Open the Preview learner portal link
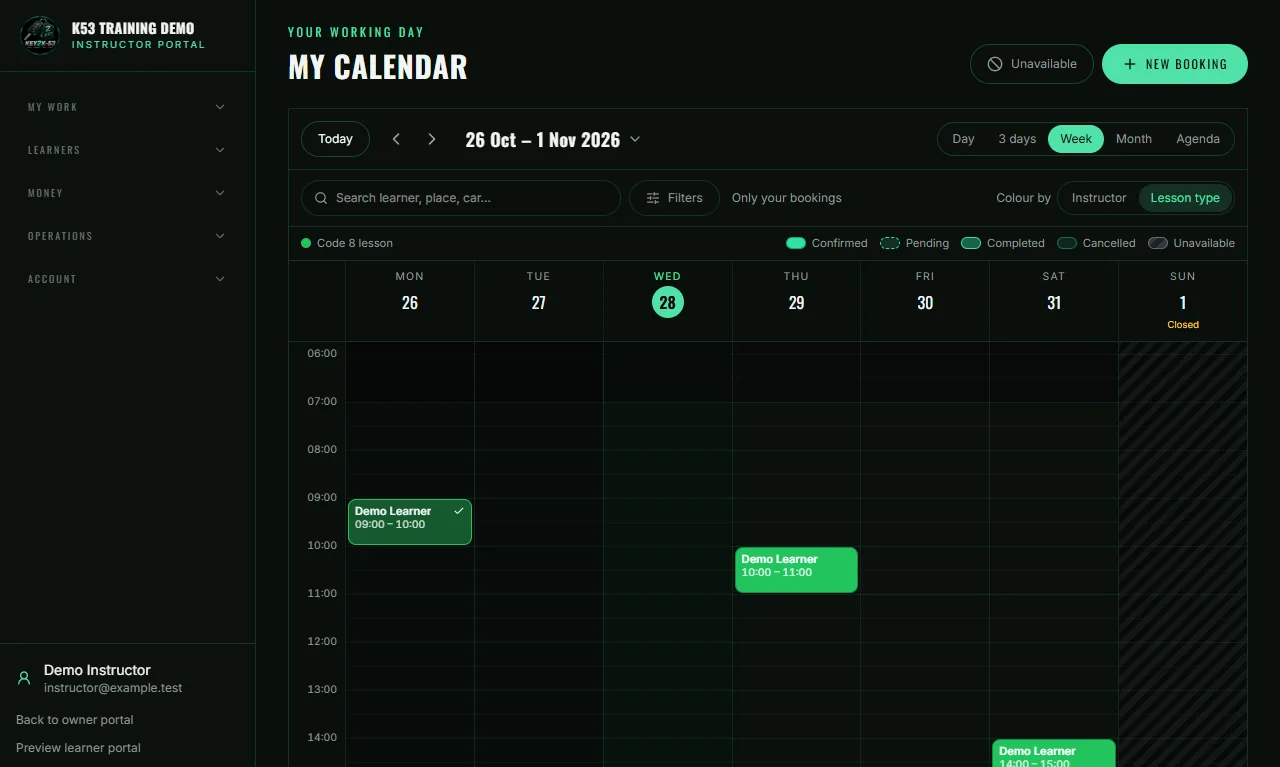1280x767 pixels. tap(78, 748)
